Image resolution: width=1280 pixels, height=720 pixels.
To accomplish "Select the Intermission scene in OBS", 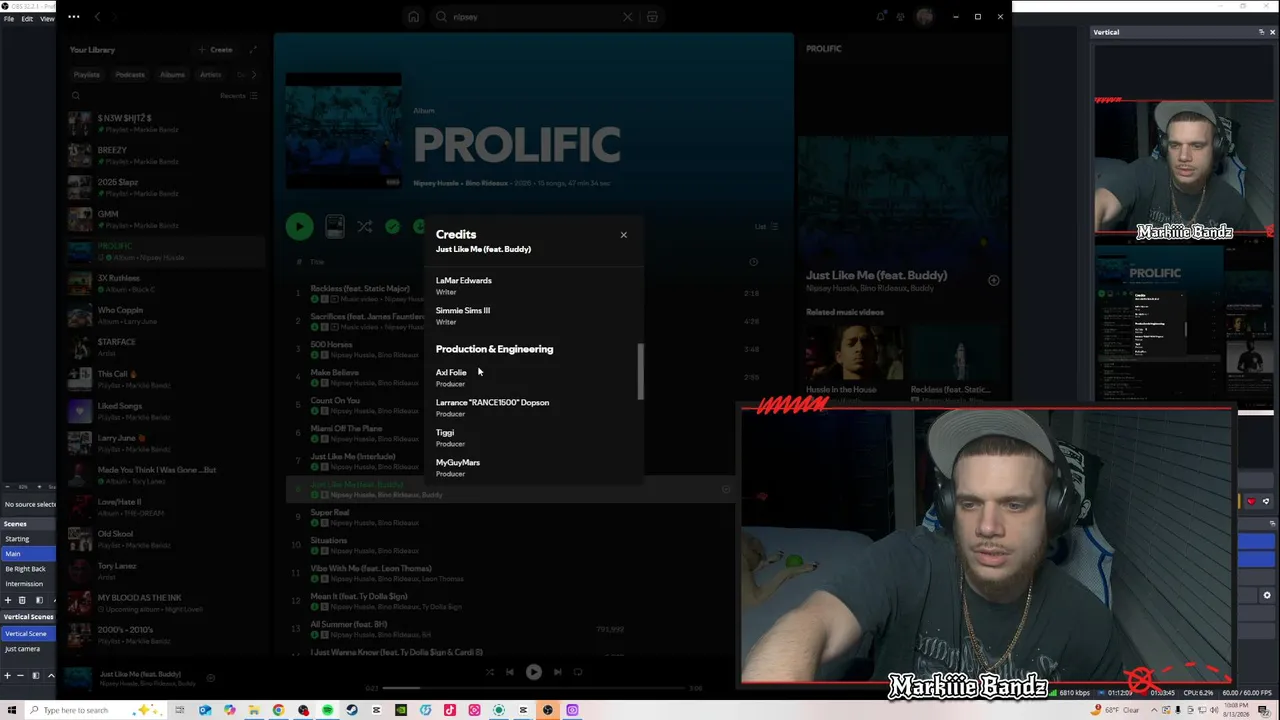I will point(28,584).
